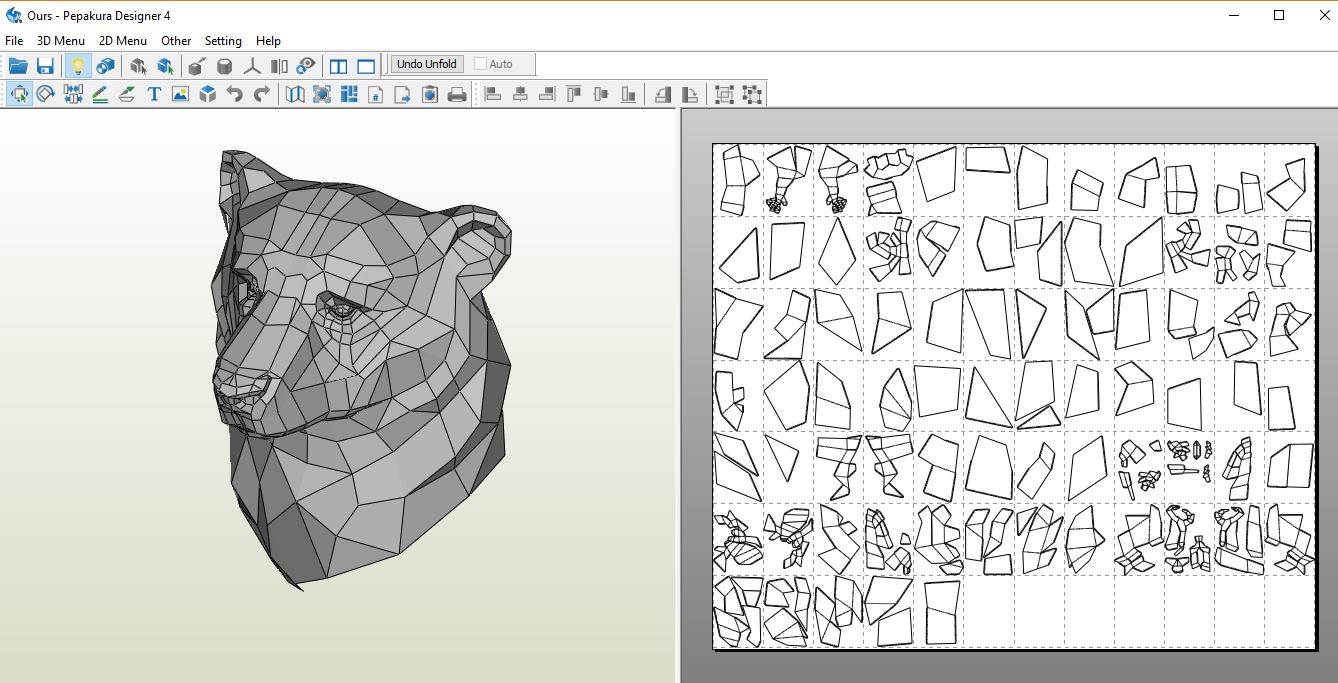Click the gray cylinder icon
Viewport: 1338px width, 683px height.
(225, 66)
